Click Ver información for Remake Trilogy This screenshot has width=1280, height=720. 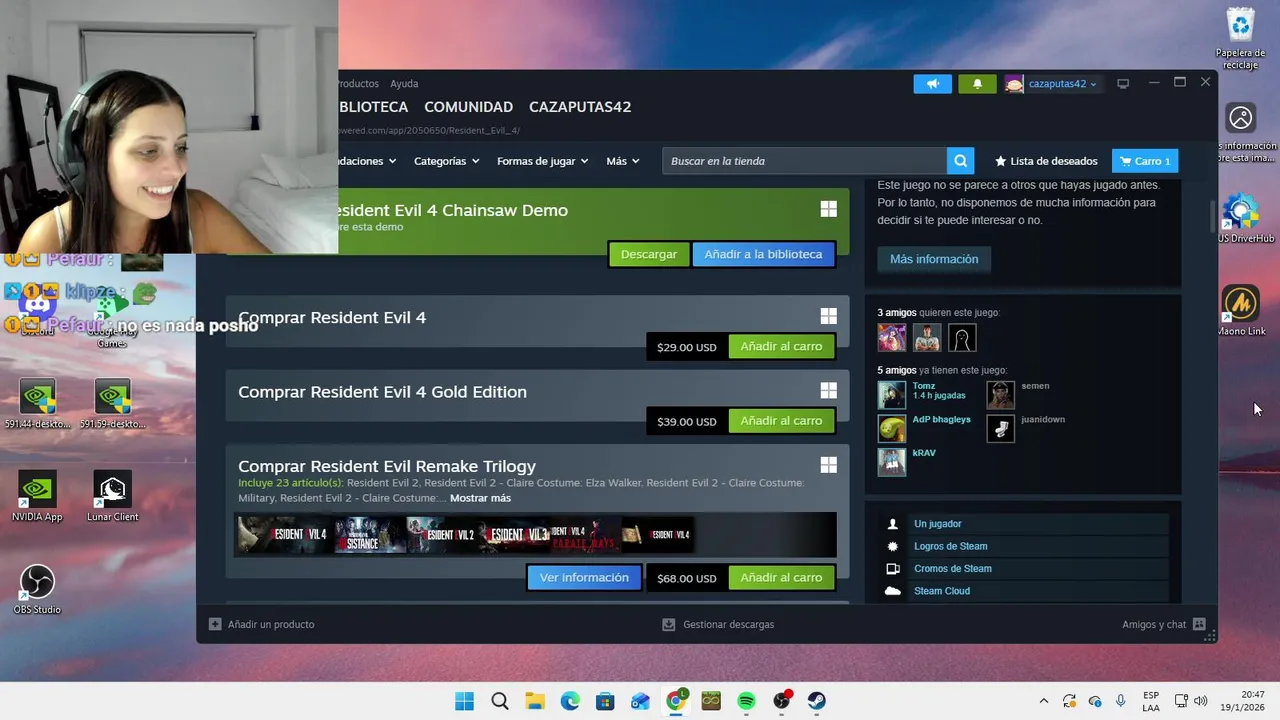click(584, 577)
